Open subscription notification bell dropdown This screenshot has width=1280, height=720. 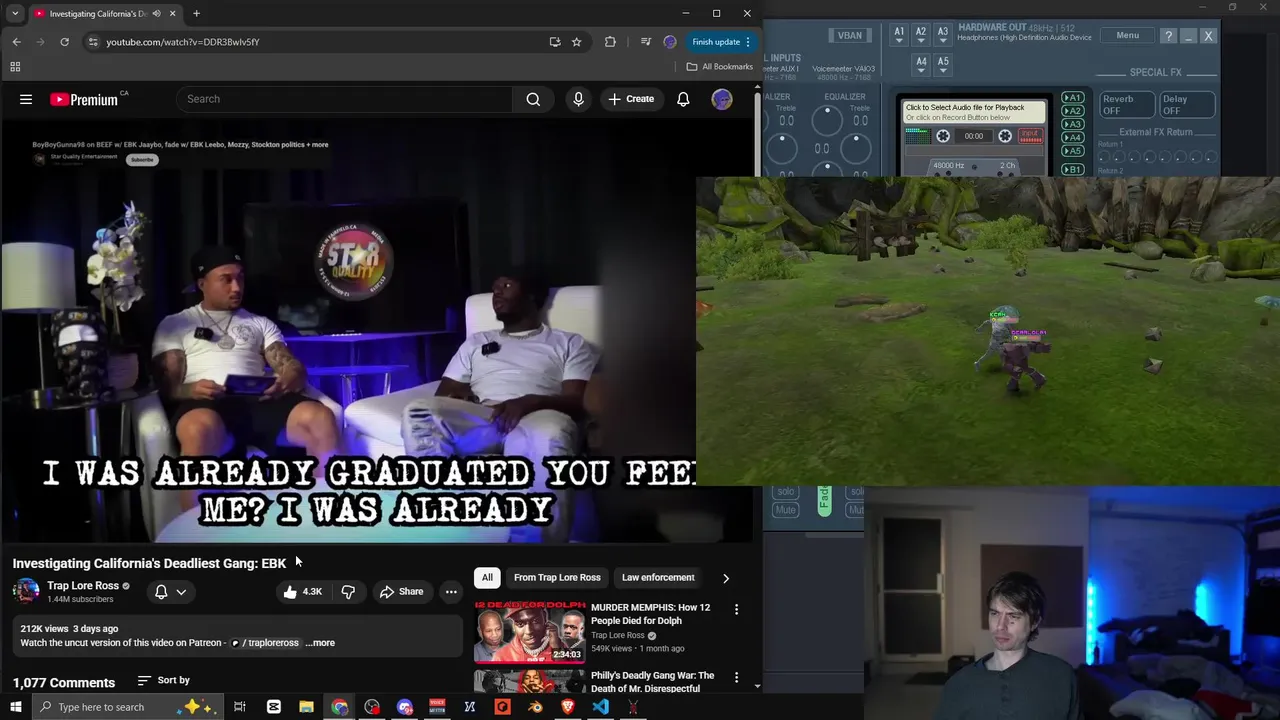[170, 592]
